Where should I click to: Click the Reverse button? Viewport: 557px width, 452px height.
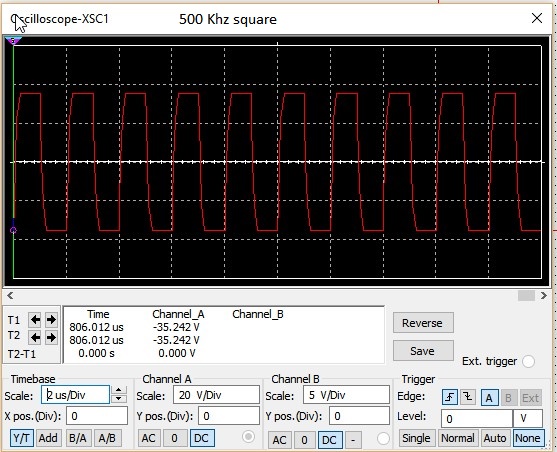click(423, 323)
